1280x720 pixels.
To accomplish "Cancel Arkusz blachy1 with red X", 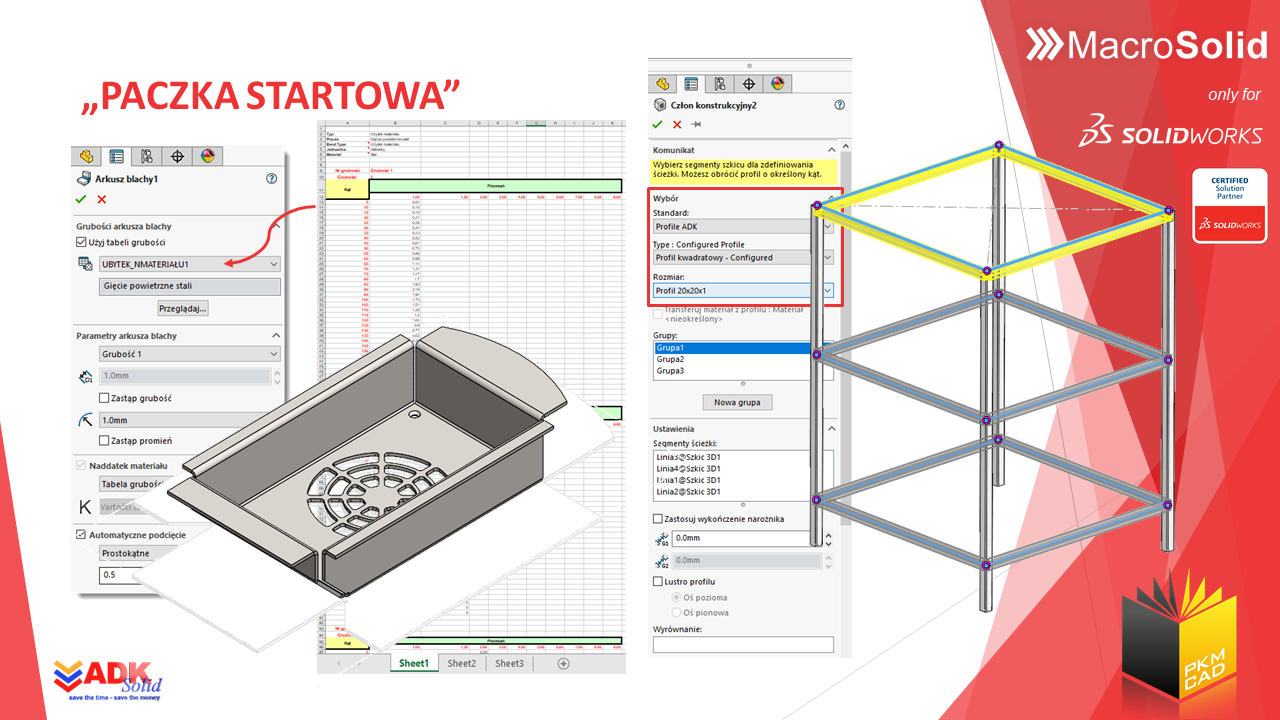I will [101, 199].
